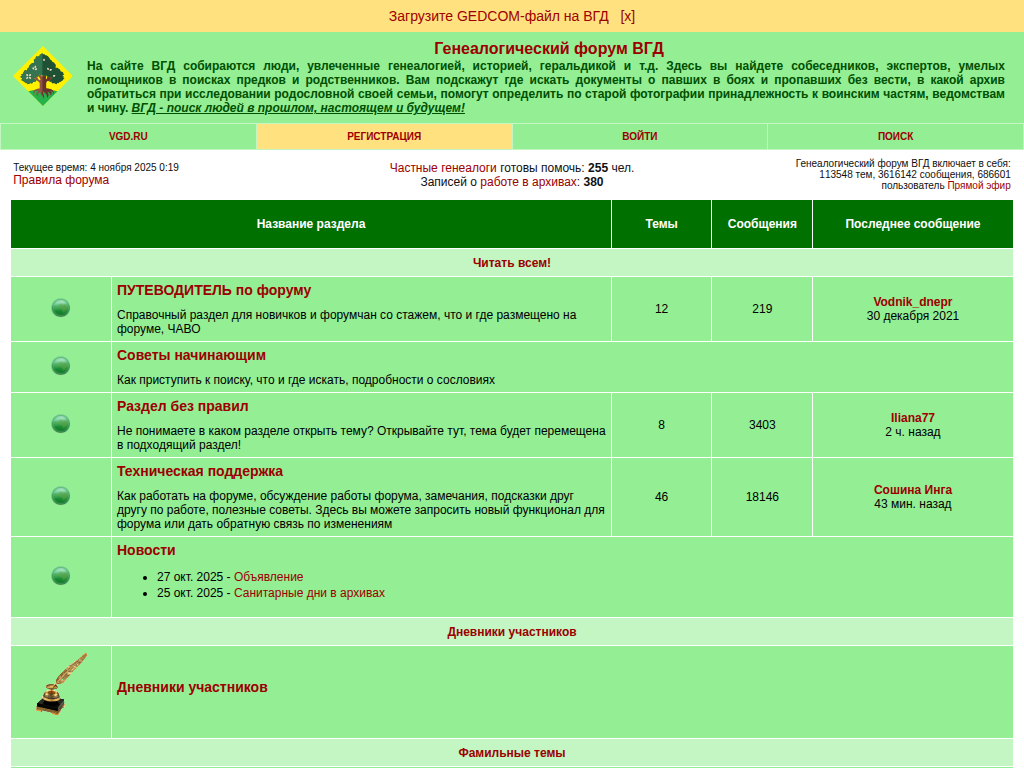Viewport: 1024px width, 768px height.
Task: Click the quill and inkwell diary icon
Action: (61, 685)
